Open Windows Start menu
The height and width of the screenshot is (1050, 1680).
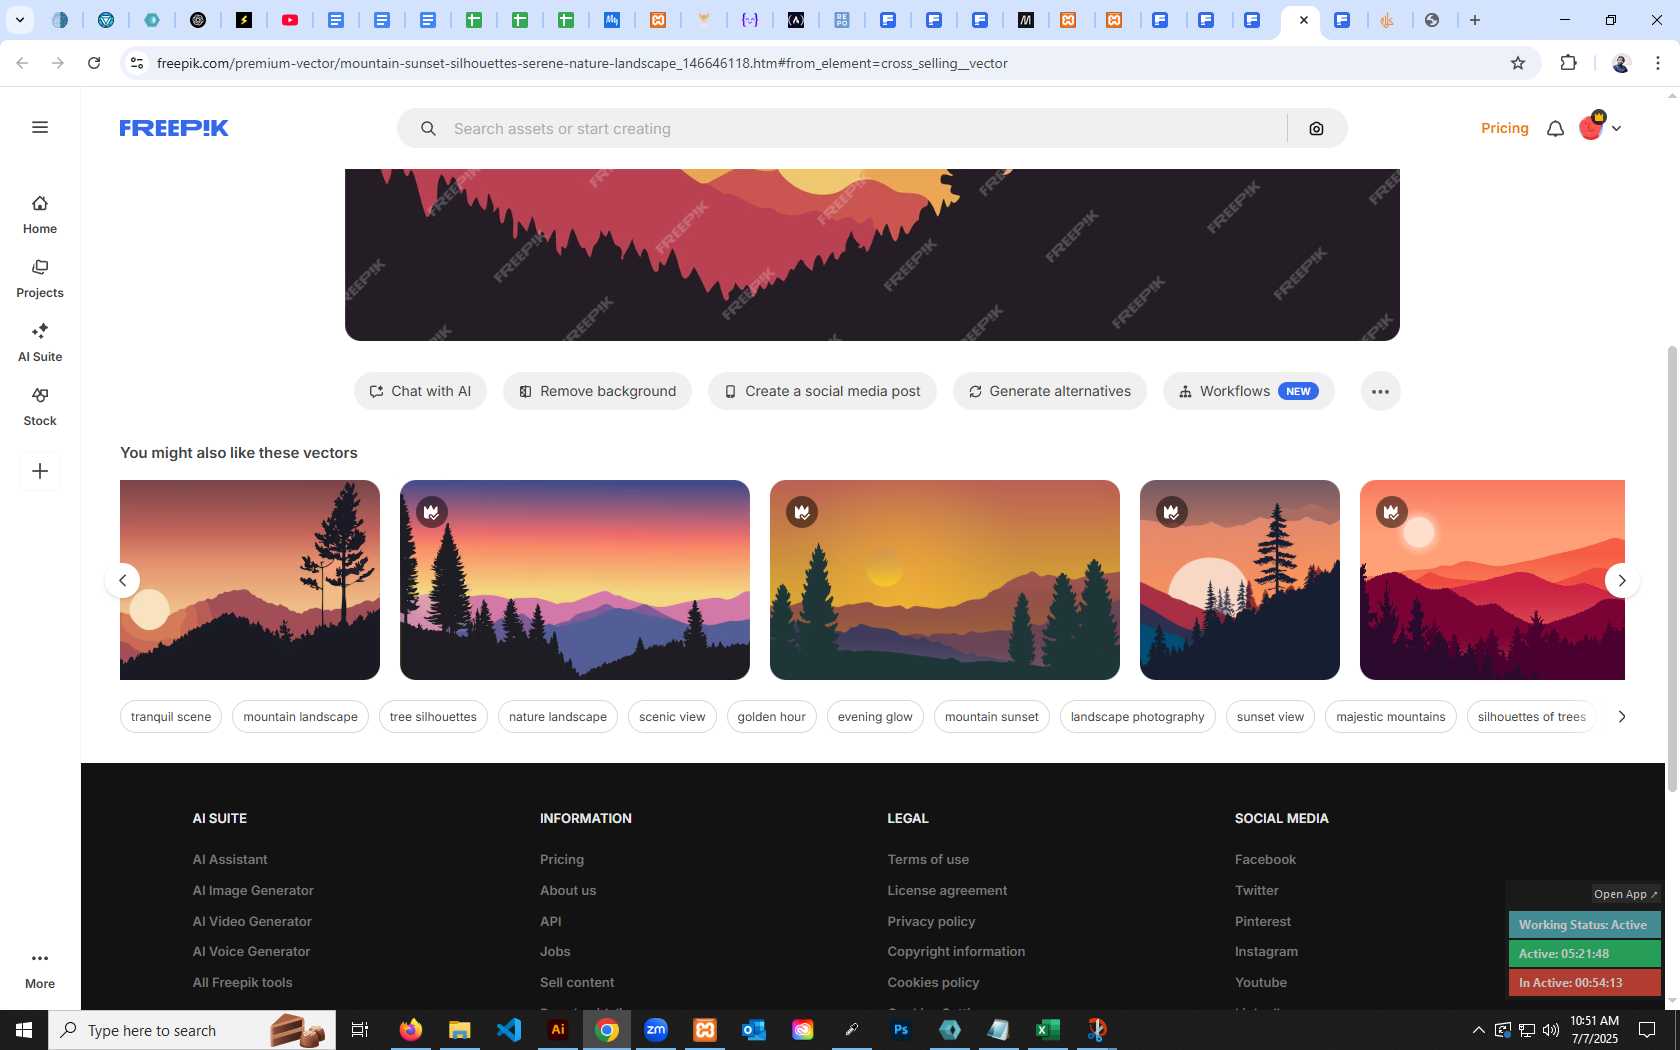(24, 1030)
